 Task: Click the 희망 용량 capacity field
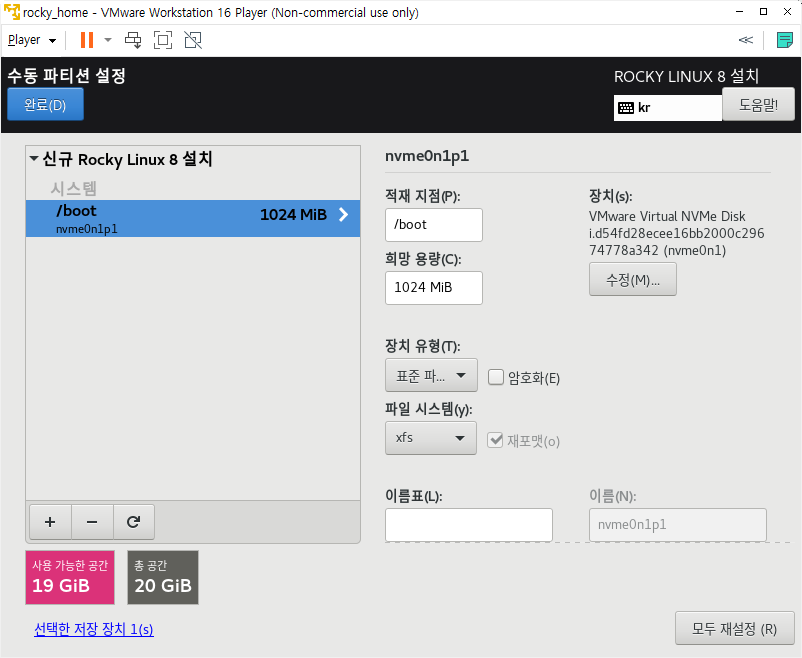pyautogui.click(x=434, y=288)
